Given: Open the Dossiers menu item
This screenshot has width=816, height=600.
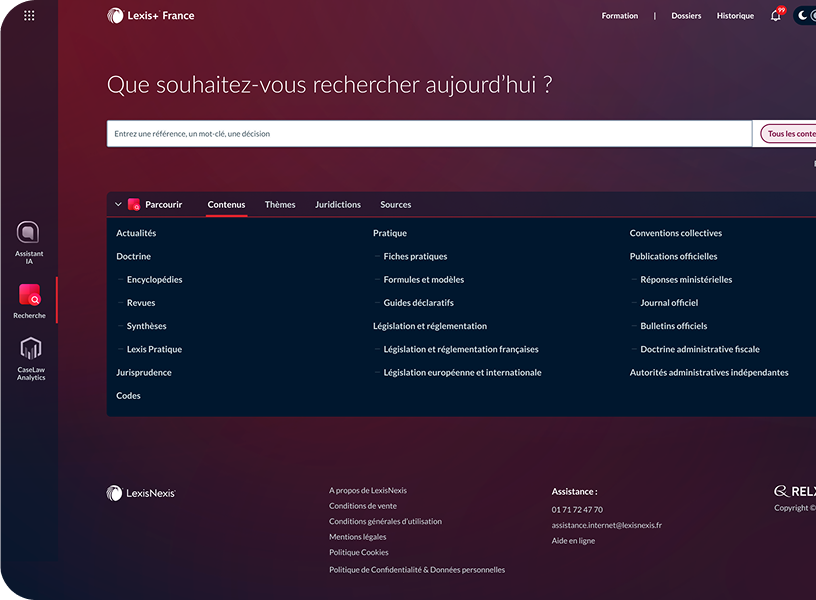Looking at the screenshot, I should click(686, 16).
